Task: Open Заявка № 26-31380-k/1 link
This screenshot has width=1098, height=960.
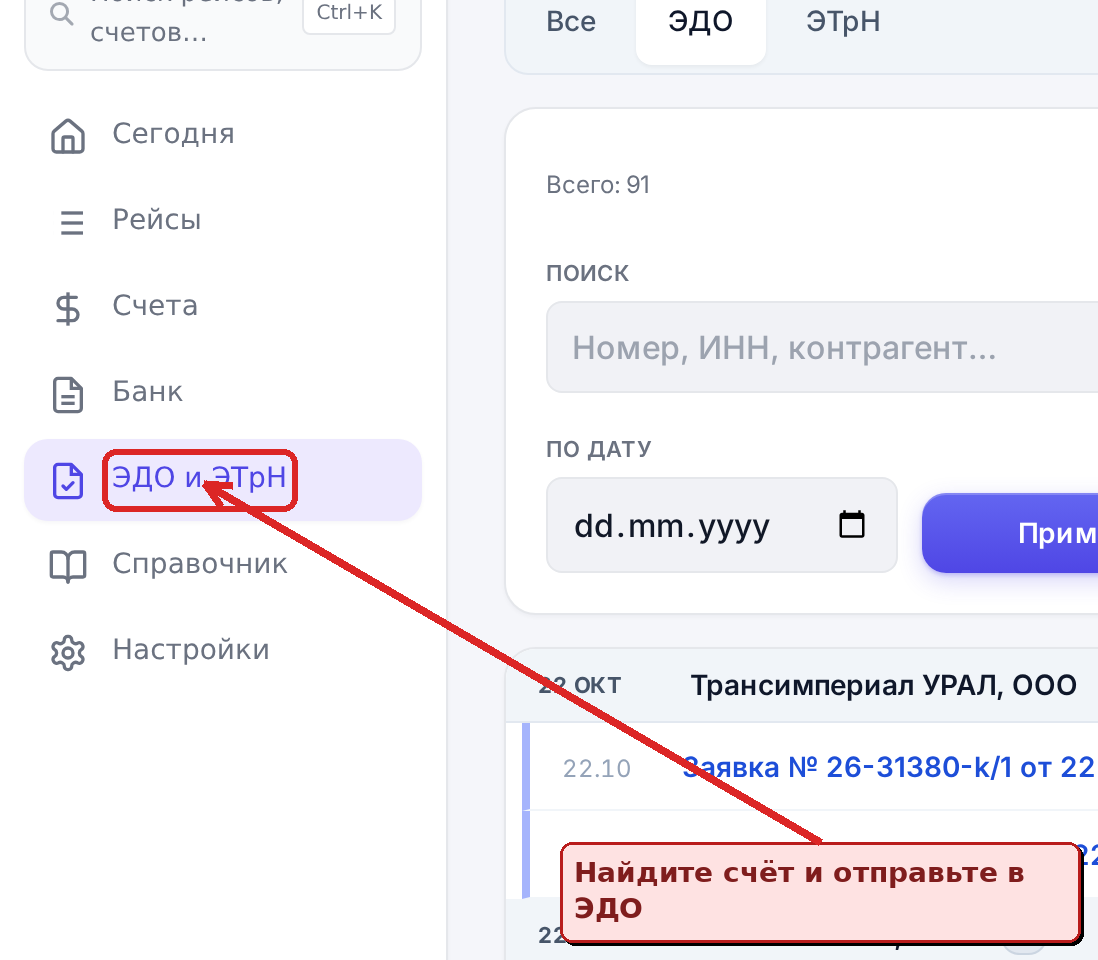Action: (889, 767)
